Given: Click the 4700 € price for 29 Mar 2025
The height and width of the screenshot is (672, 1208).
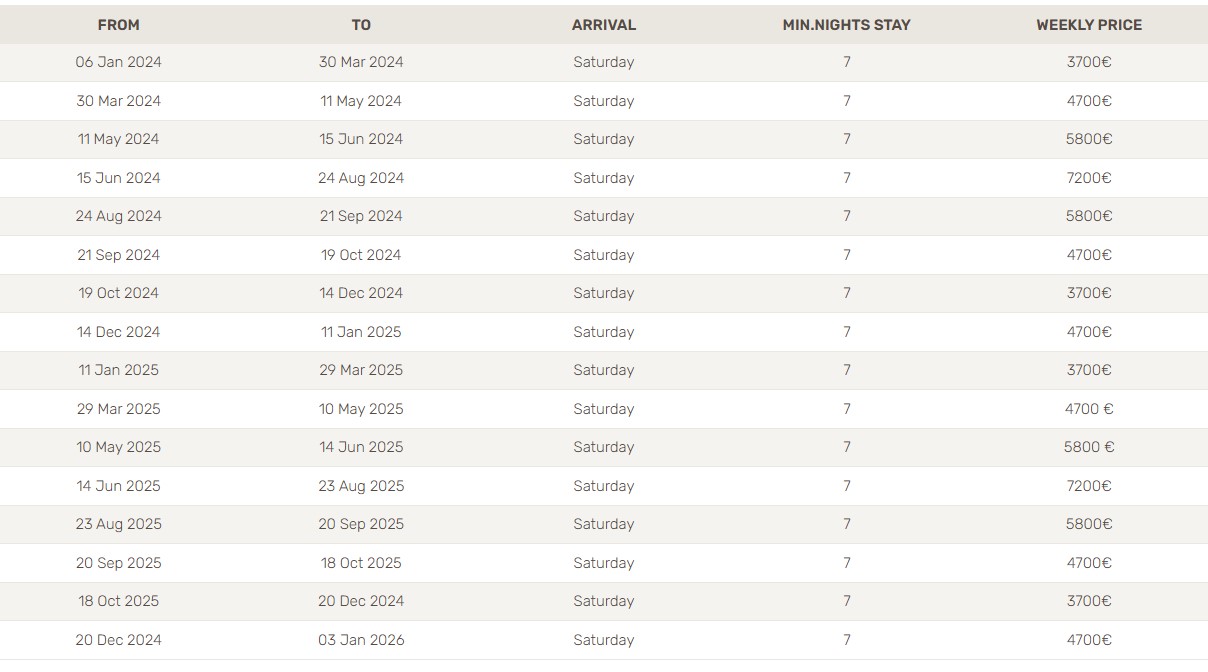Looking at the screenshot, I should tap(1089, 409).
